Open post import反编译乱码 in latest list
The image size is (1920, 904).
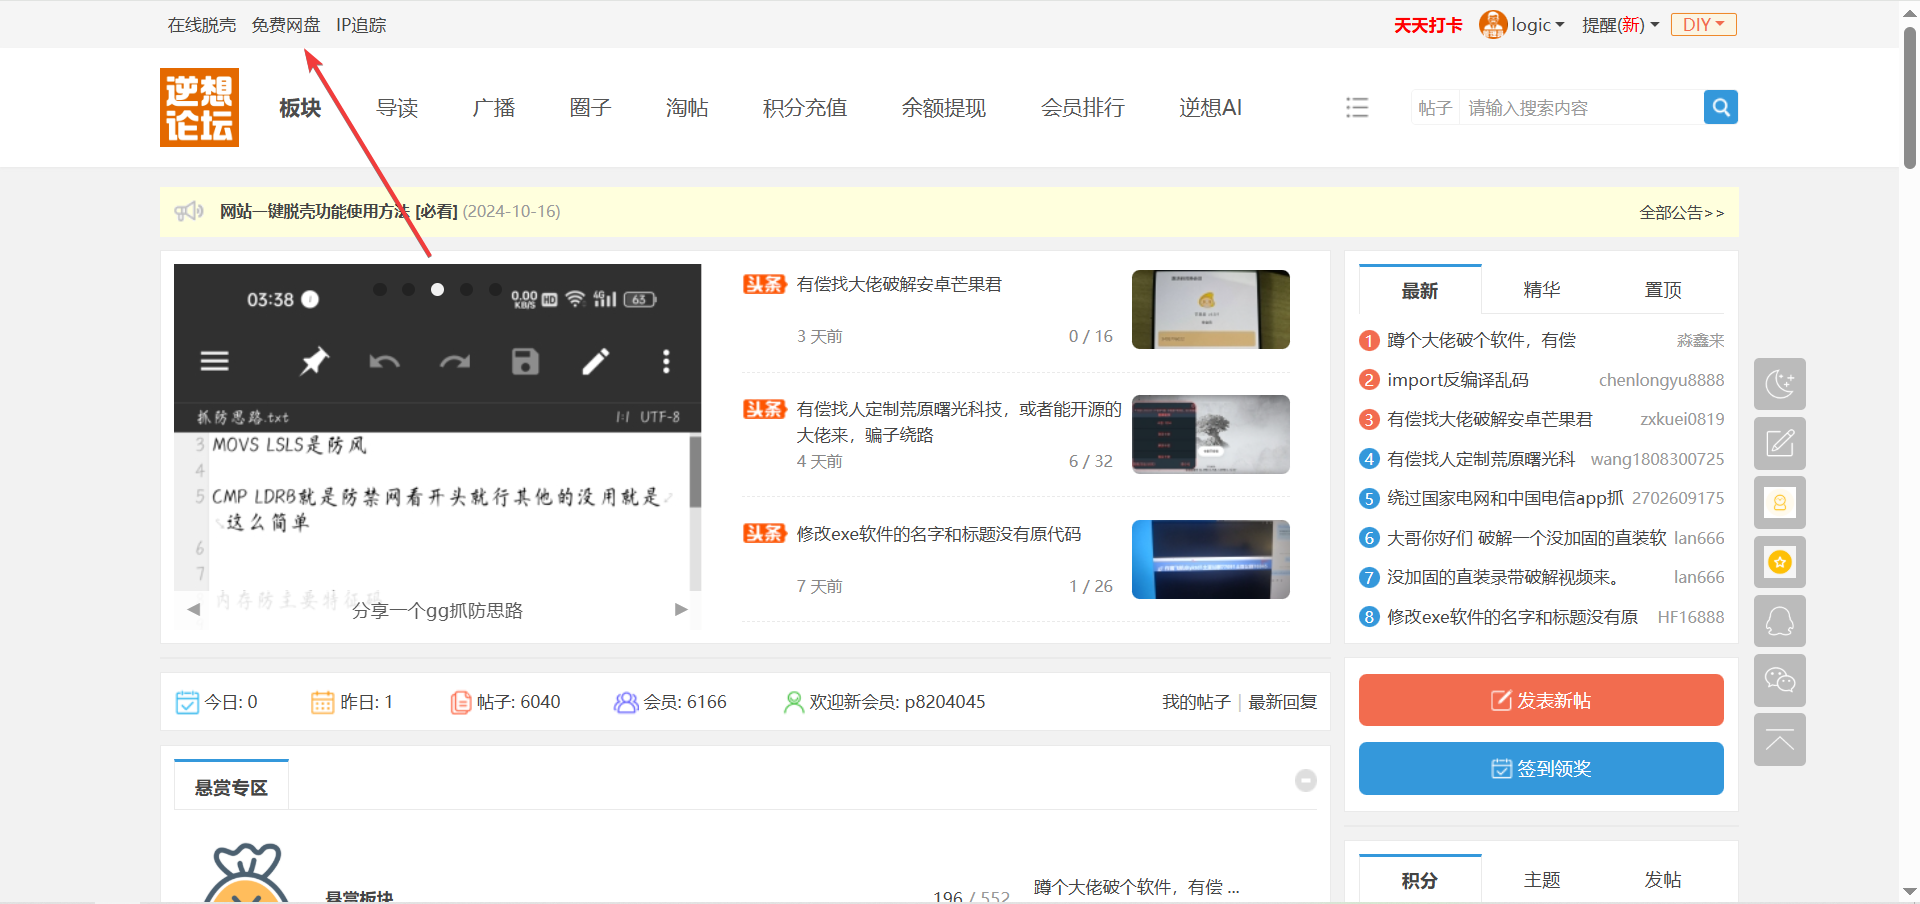[1457, 380]
